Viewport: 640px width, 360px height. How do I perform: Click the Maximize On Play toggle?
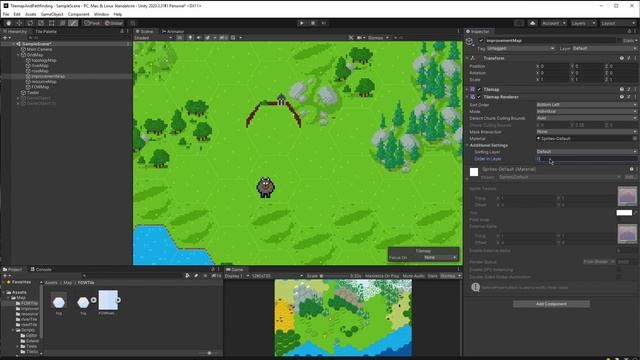pos(382,276)
